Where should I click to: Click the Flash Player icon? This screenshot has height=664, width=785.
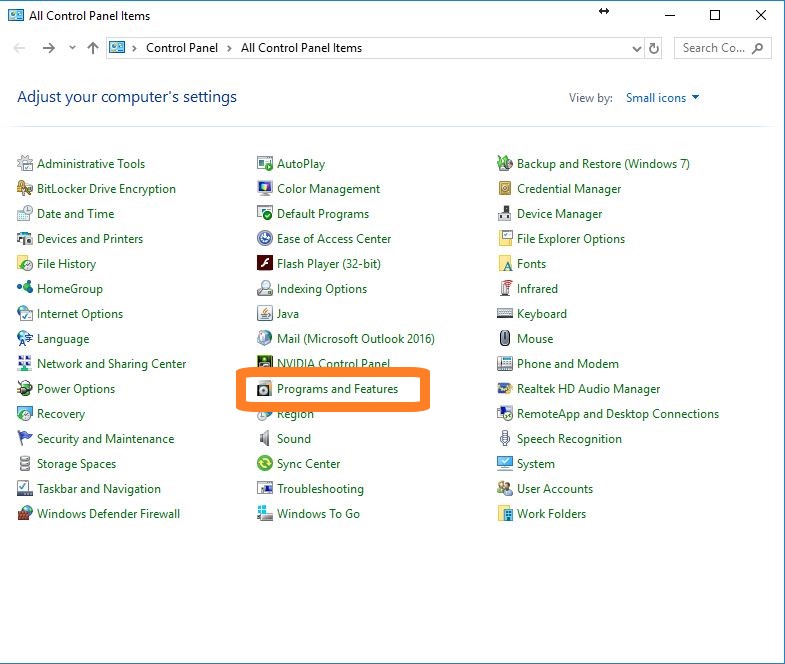(x=265, y=263)
